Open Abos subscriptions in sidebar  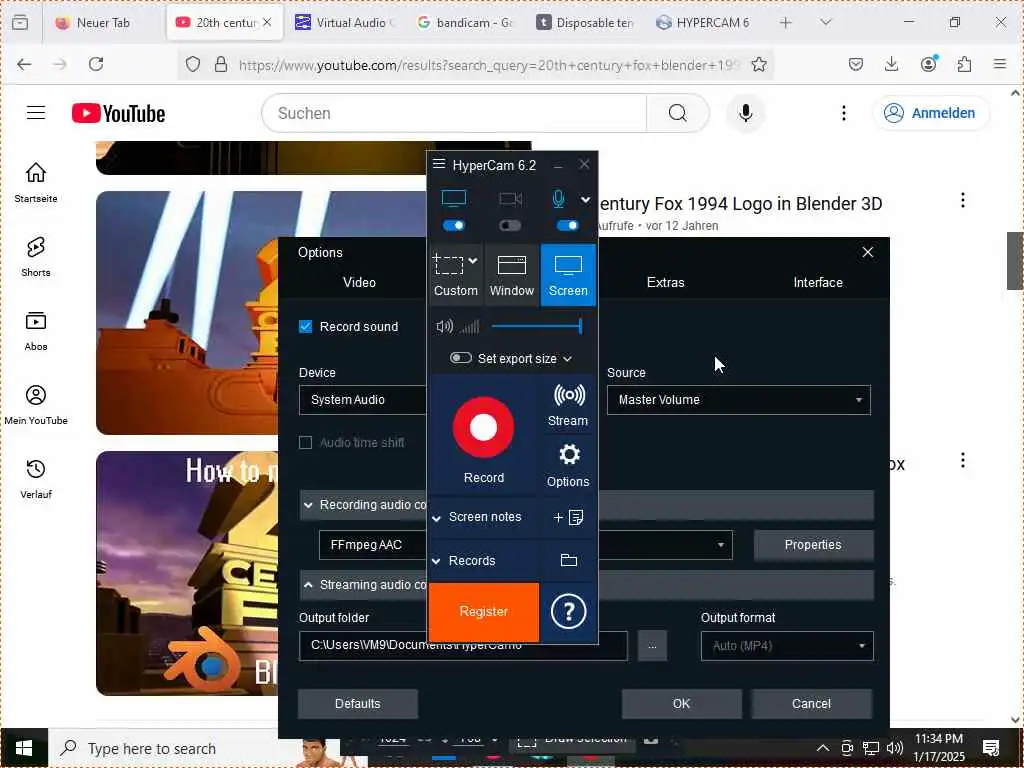(36, 330)
